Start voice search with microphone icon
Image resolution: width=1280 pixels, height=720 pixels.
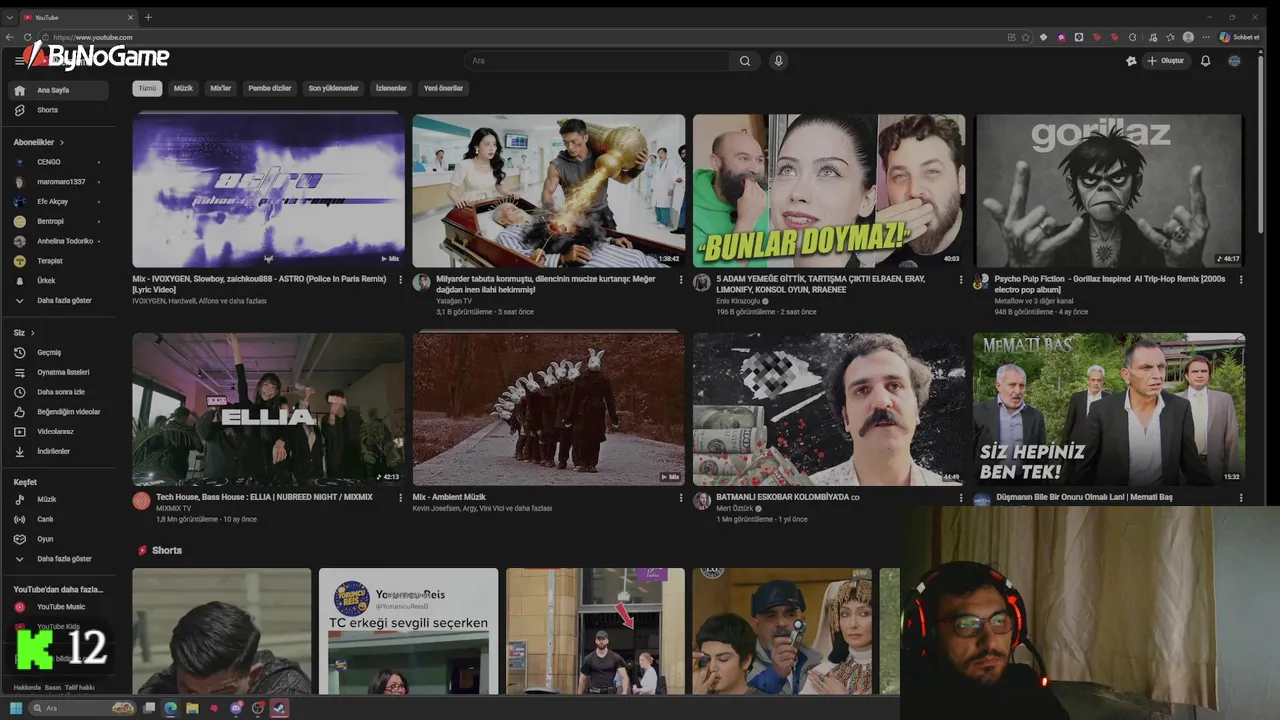click(x=779, y=61)
